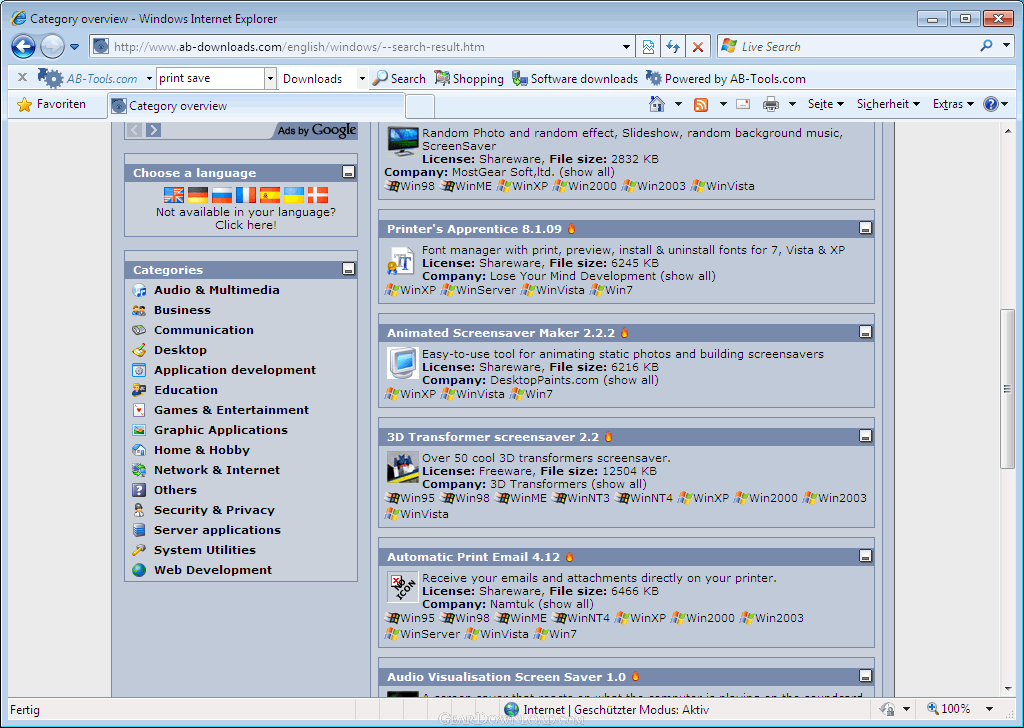Click the vertical scrollbar thumb

[1007, 389]
